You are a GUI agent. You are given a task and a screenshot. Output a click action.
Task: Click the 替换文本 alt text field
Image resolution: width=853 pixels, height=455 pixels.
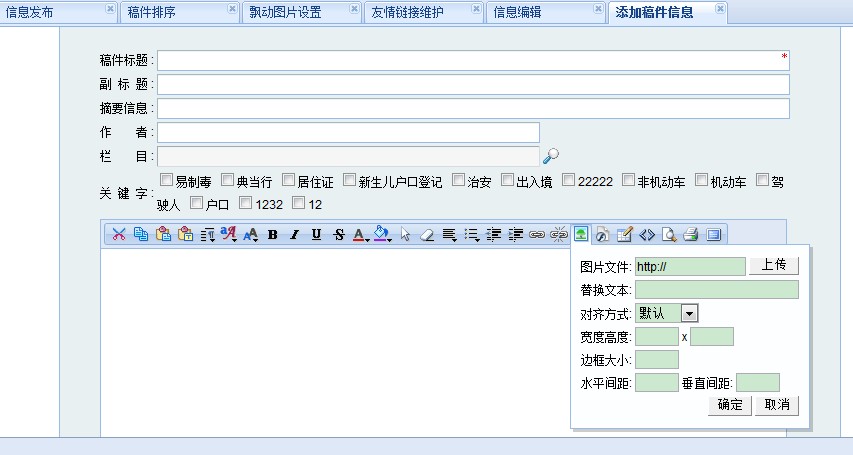717,290
